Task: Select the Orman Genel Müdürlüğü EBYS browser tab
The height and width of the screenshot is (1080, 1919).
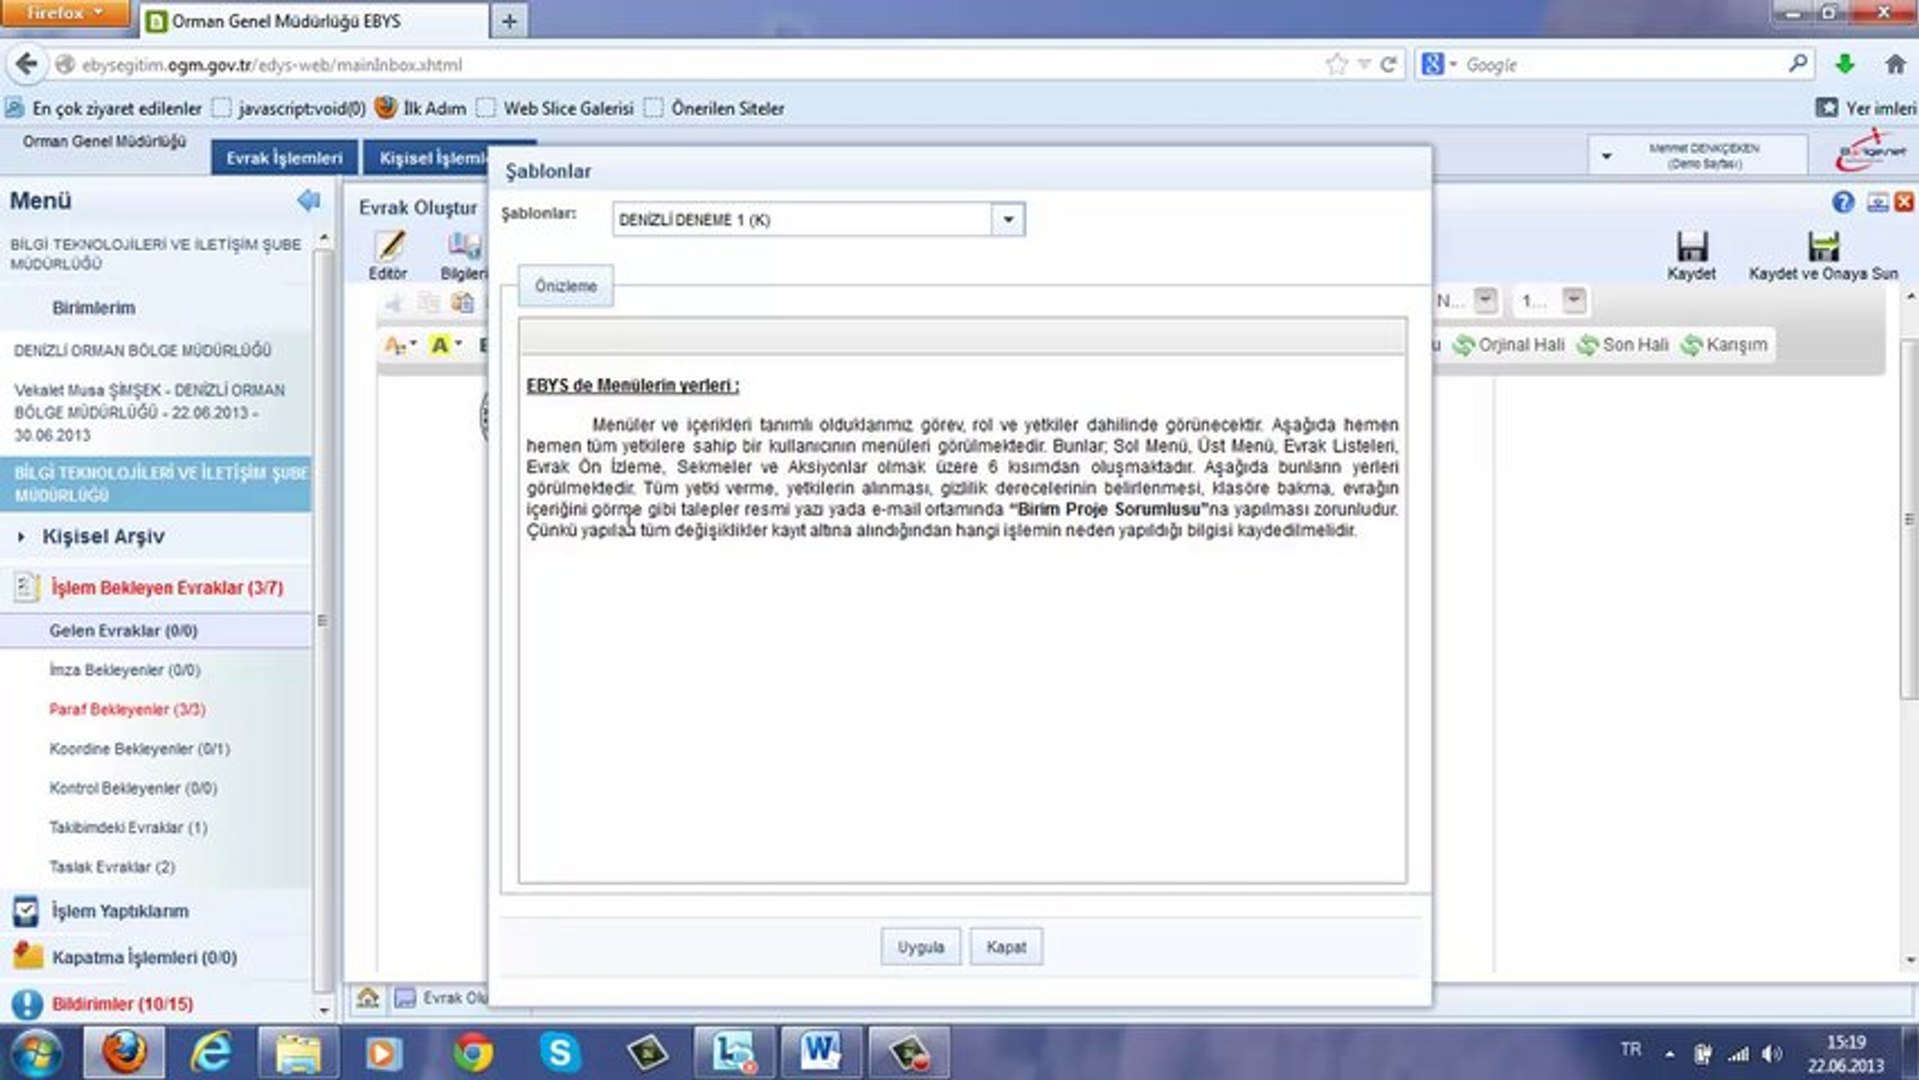Action: coord(315,21)
